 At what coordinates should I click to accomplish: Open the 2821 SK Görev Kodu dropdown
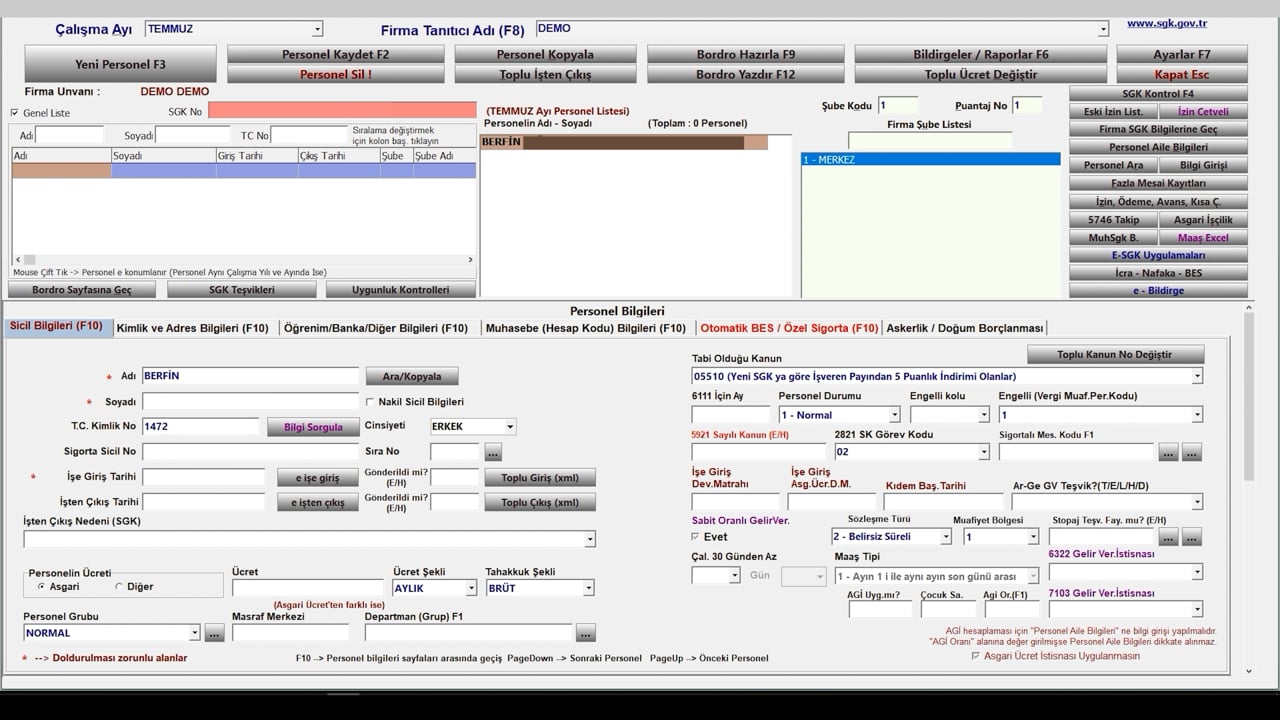click(x=985, y=452)
